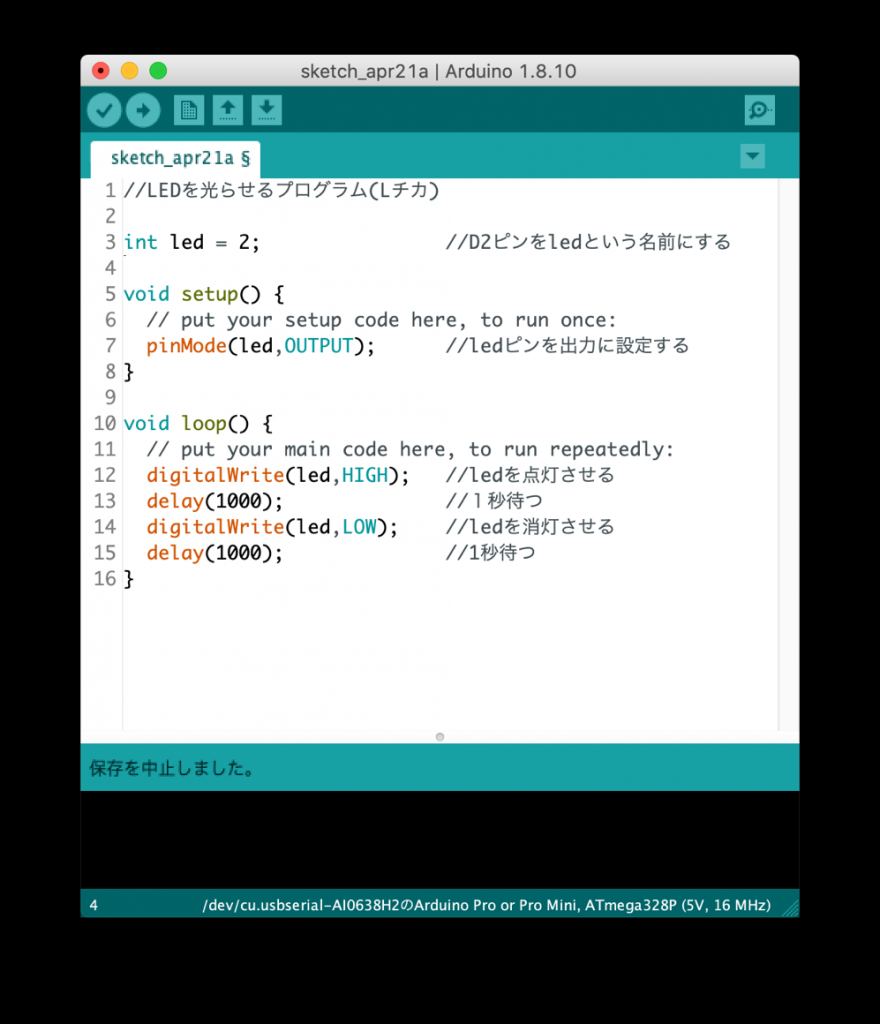This screenshot has height=1024, width=880.
Task: Click the line number indicator '4' in footer
Action: point(93,905)
